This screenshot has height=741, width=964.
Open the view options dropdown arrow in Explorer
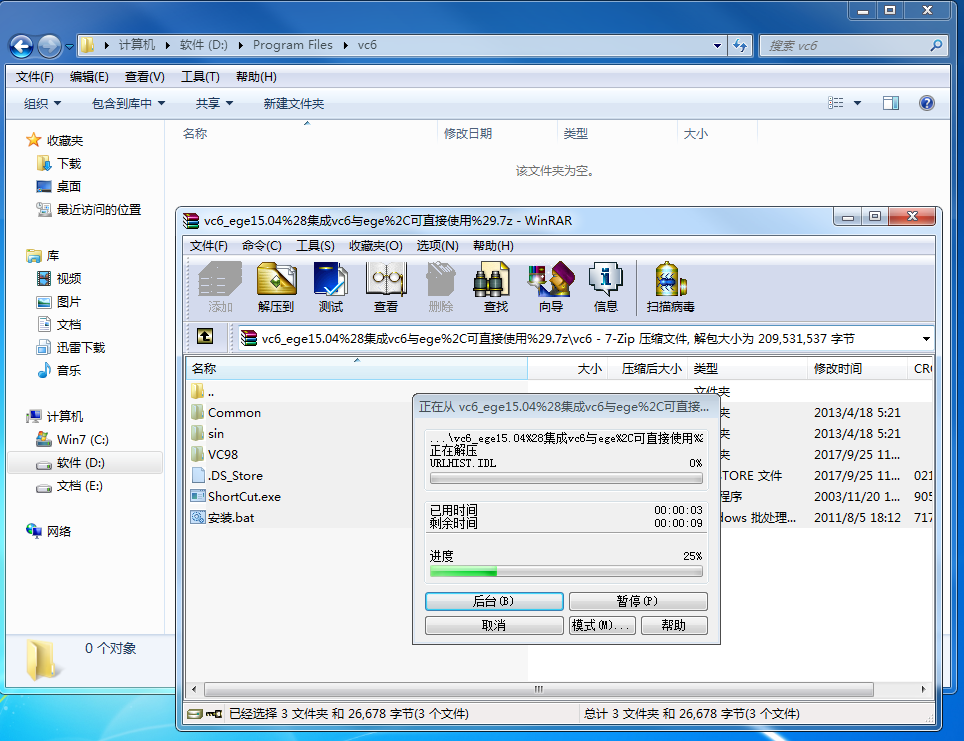click(x=857, y=103)
